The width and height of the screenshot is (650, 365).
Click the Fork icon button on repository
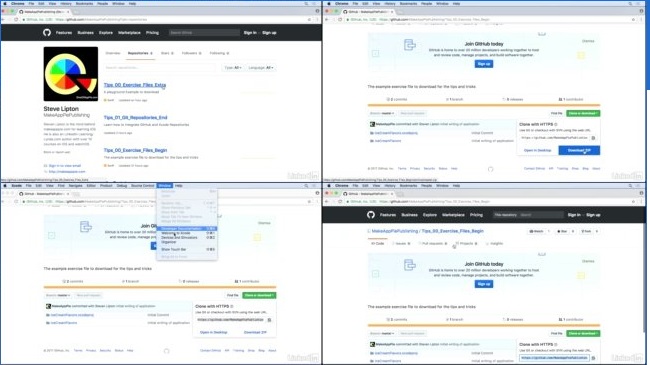click(586, 231)
